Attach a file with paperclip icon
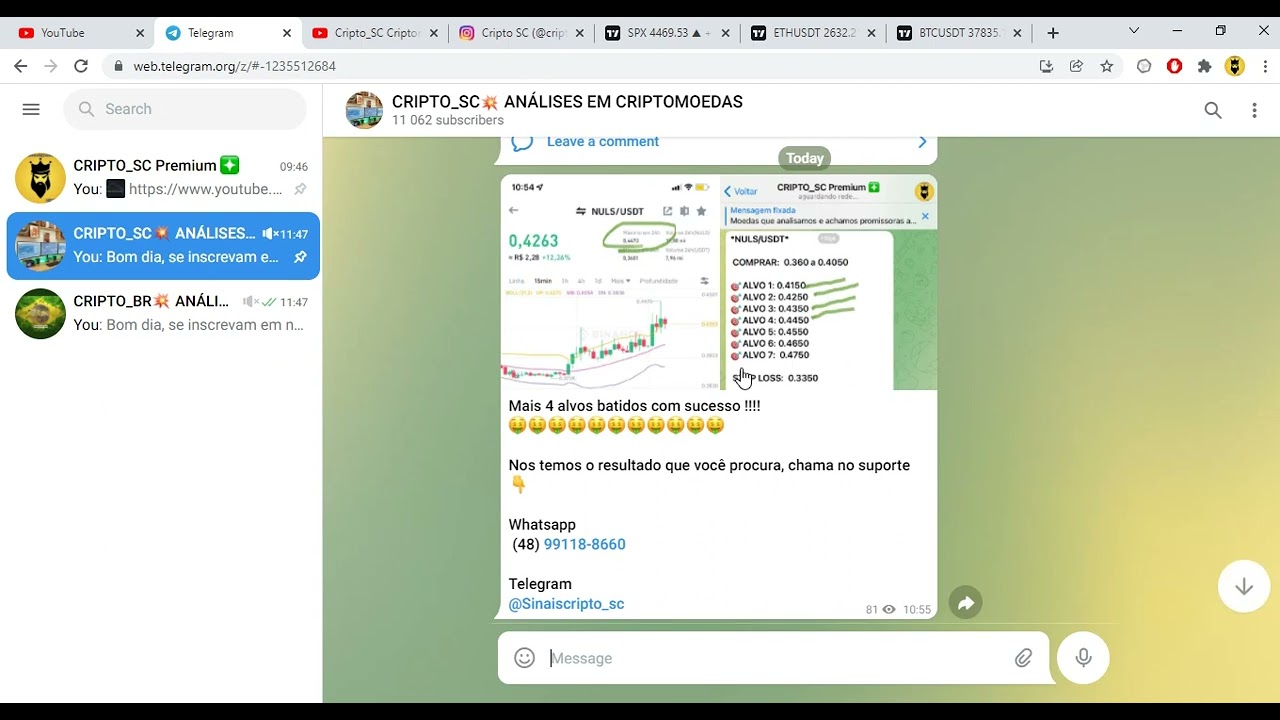Screen dimensions: 1280x720 tap(1023, 658)
